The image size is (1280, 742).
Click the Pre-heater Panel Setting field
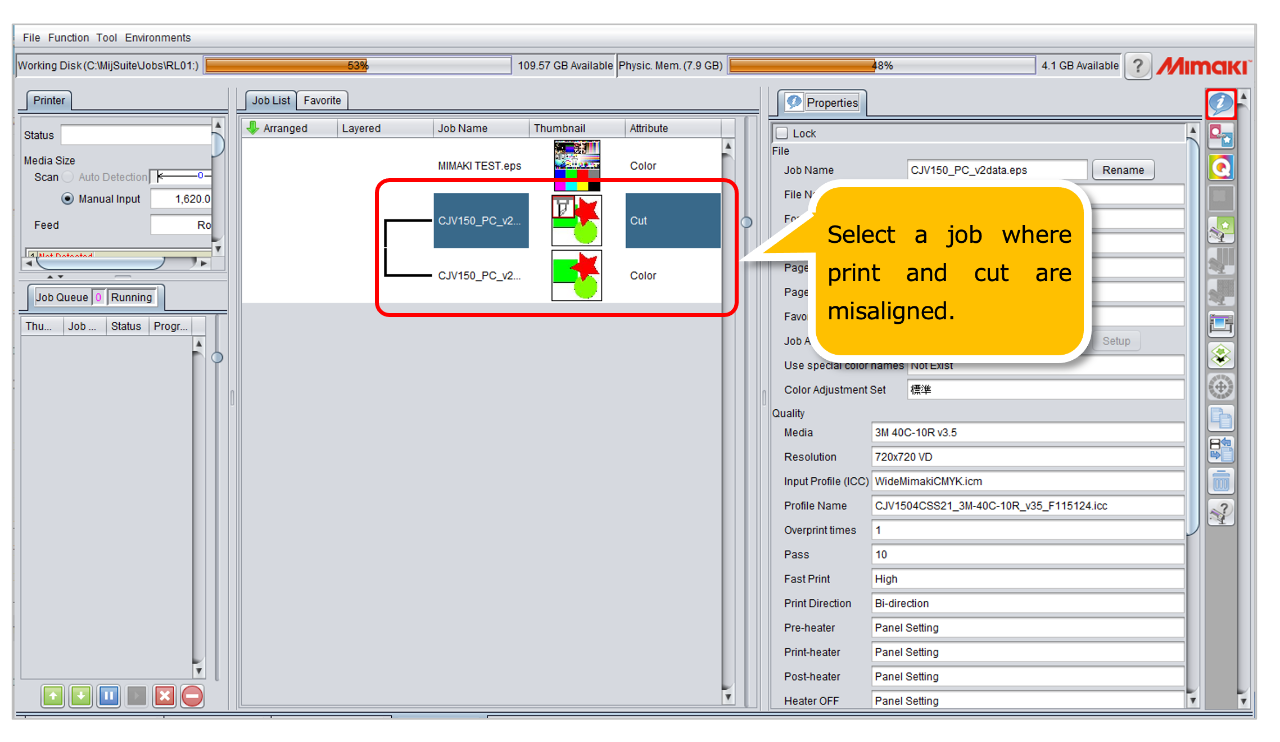pos(1028,628)
